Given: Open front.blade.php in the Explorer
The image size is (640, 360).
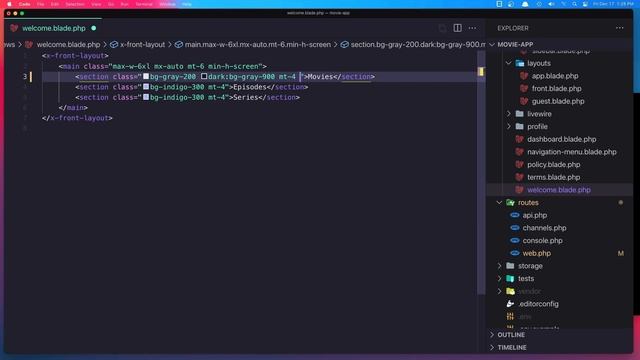Looking at the screenshot, I should (556, 89).
